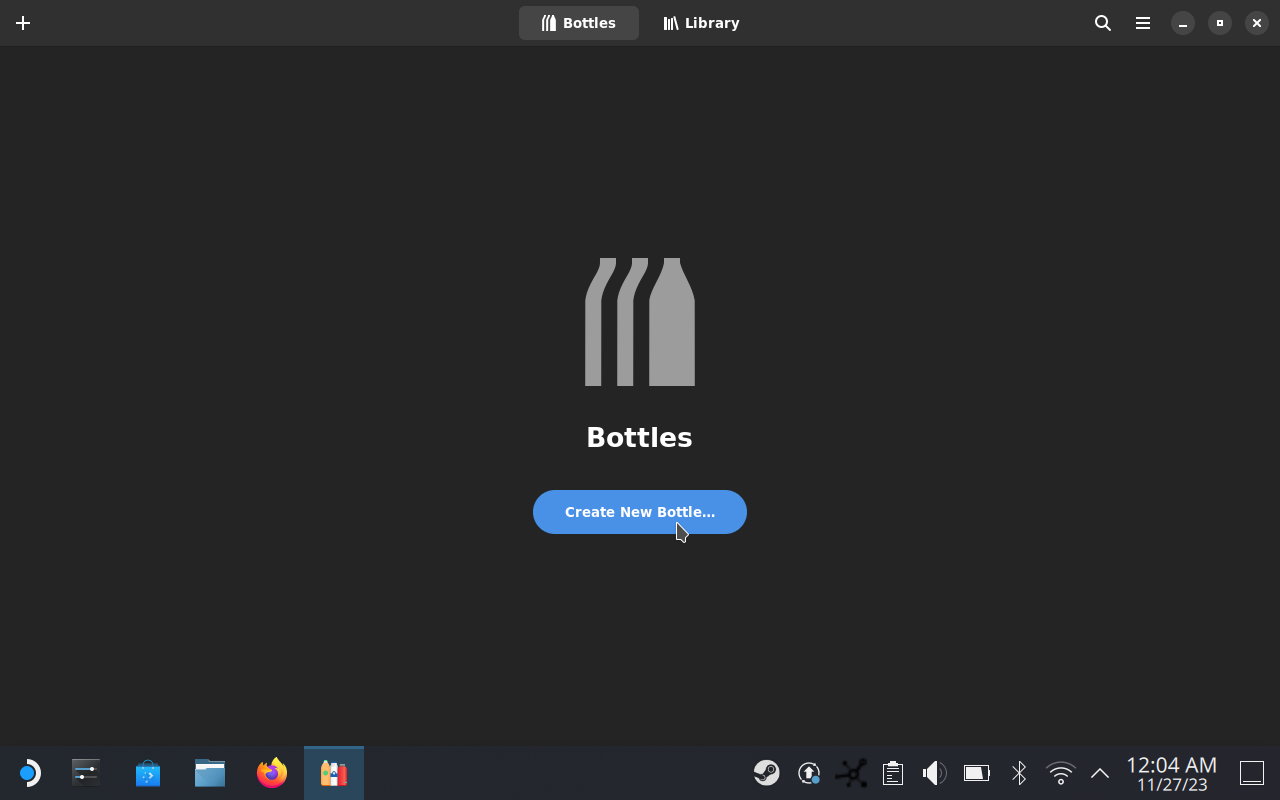
Task: Open the system updates tray icon
Action: (809, 773)
